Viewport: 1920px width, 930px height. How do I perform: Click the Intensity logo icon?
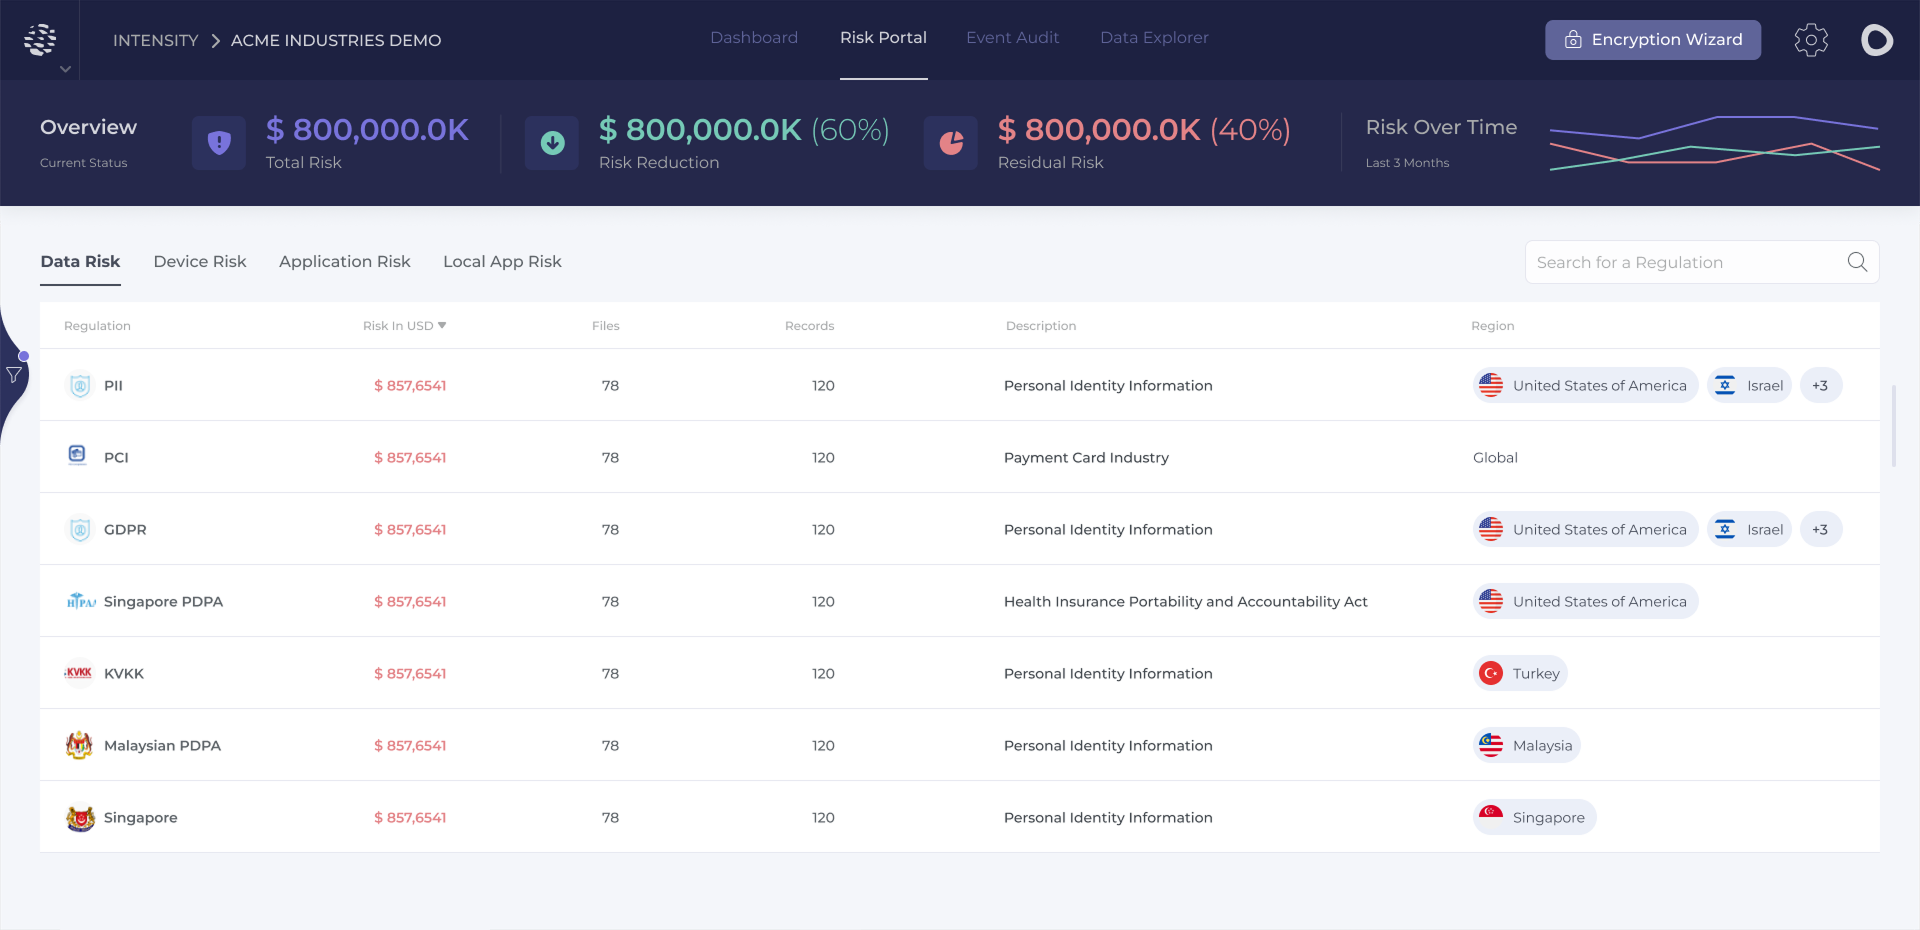pyautogui.click(x=40, y=39)
